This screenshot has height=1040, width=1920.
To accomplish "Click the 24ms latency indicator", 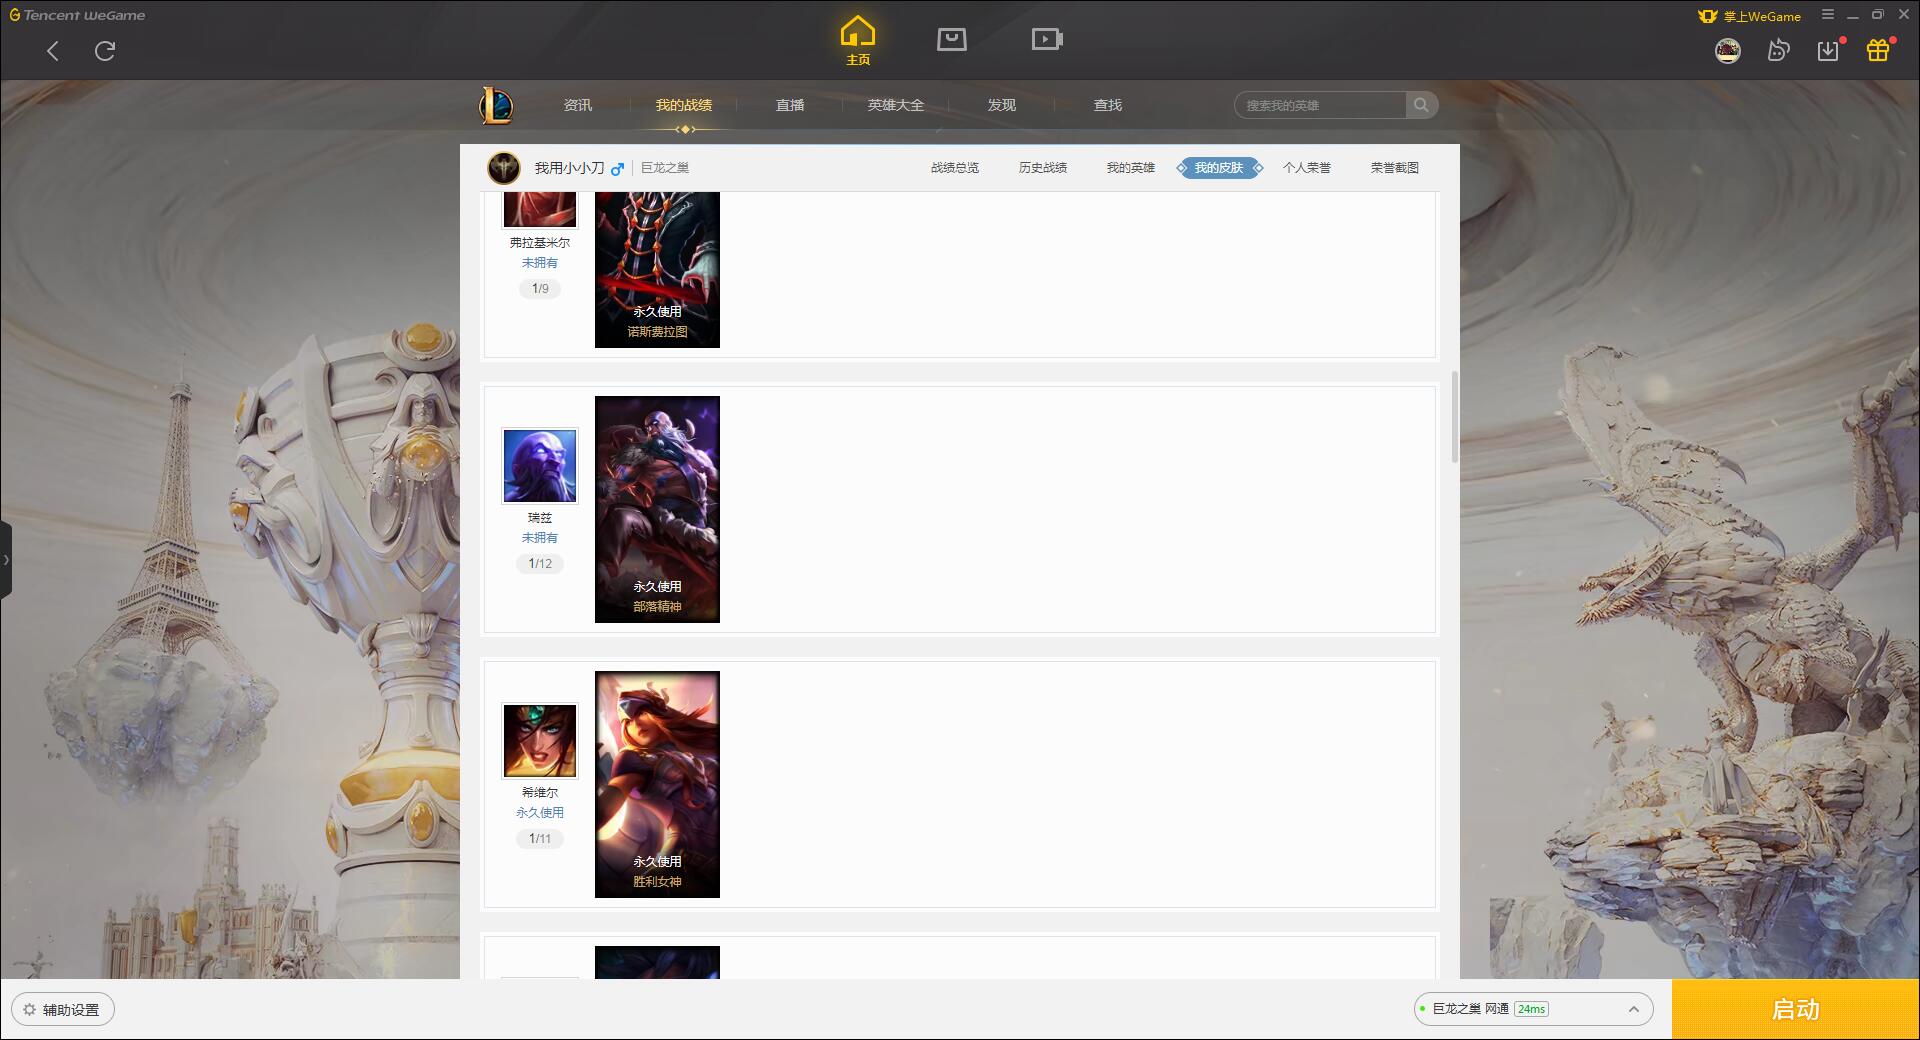I will point(1531,1009).
